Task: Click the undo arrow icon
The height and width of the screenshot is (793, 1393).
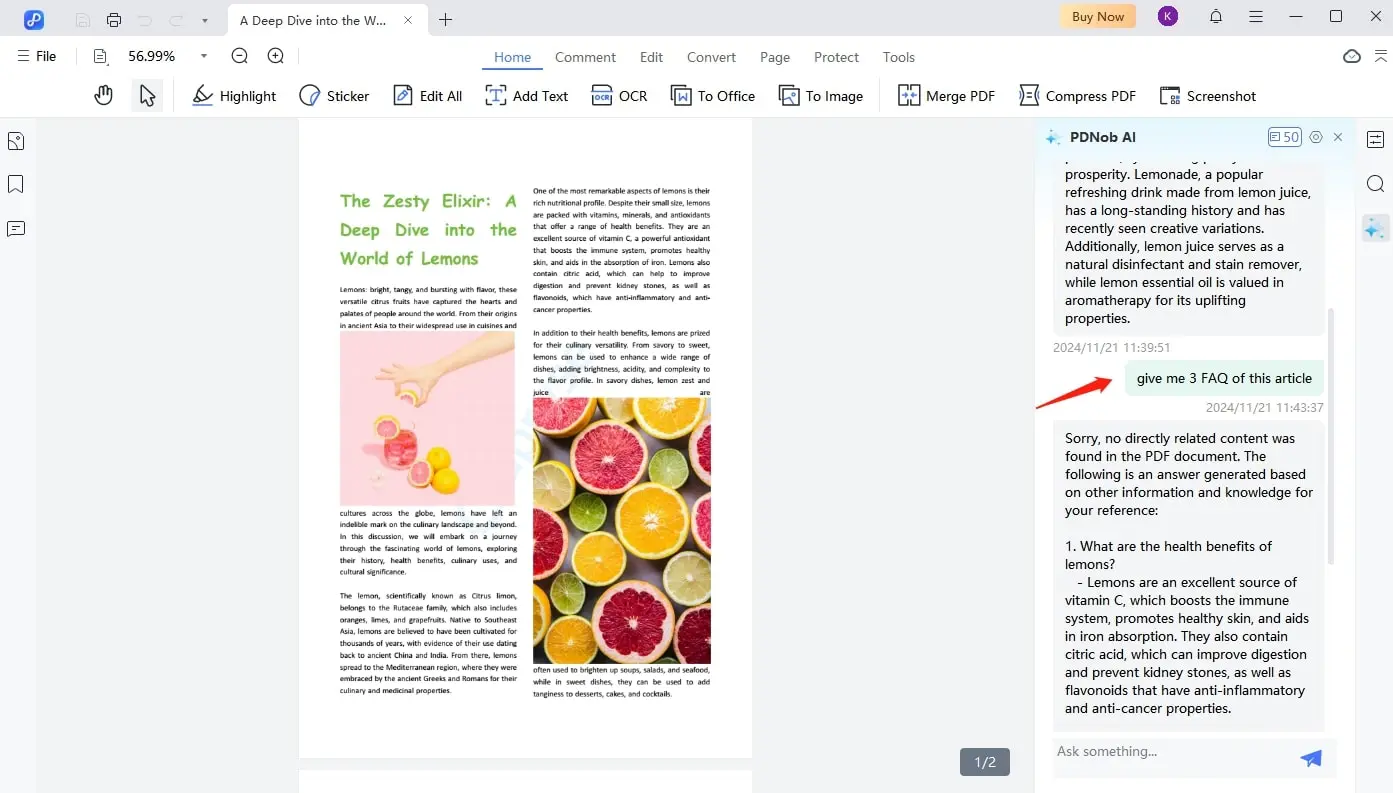Action: tap(145, 20)
